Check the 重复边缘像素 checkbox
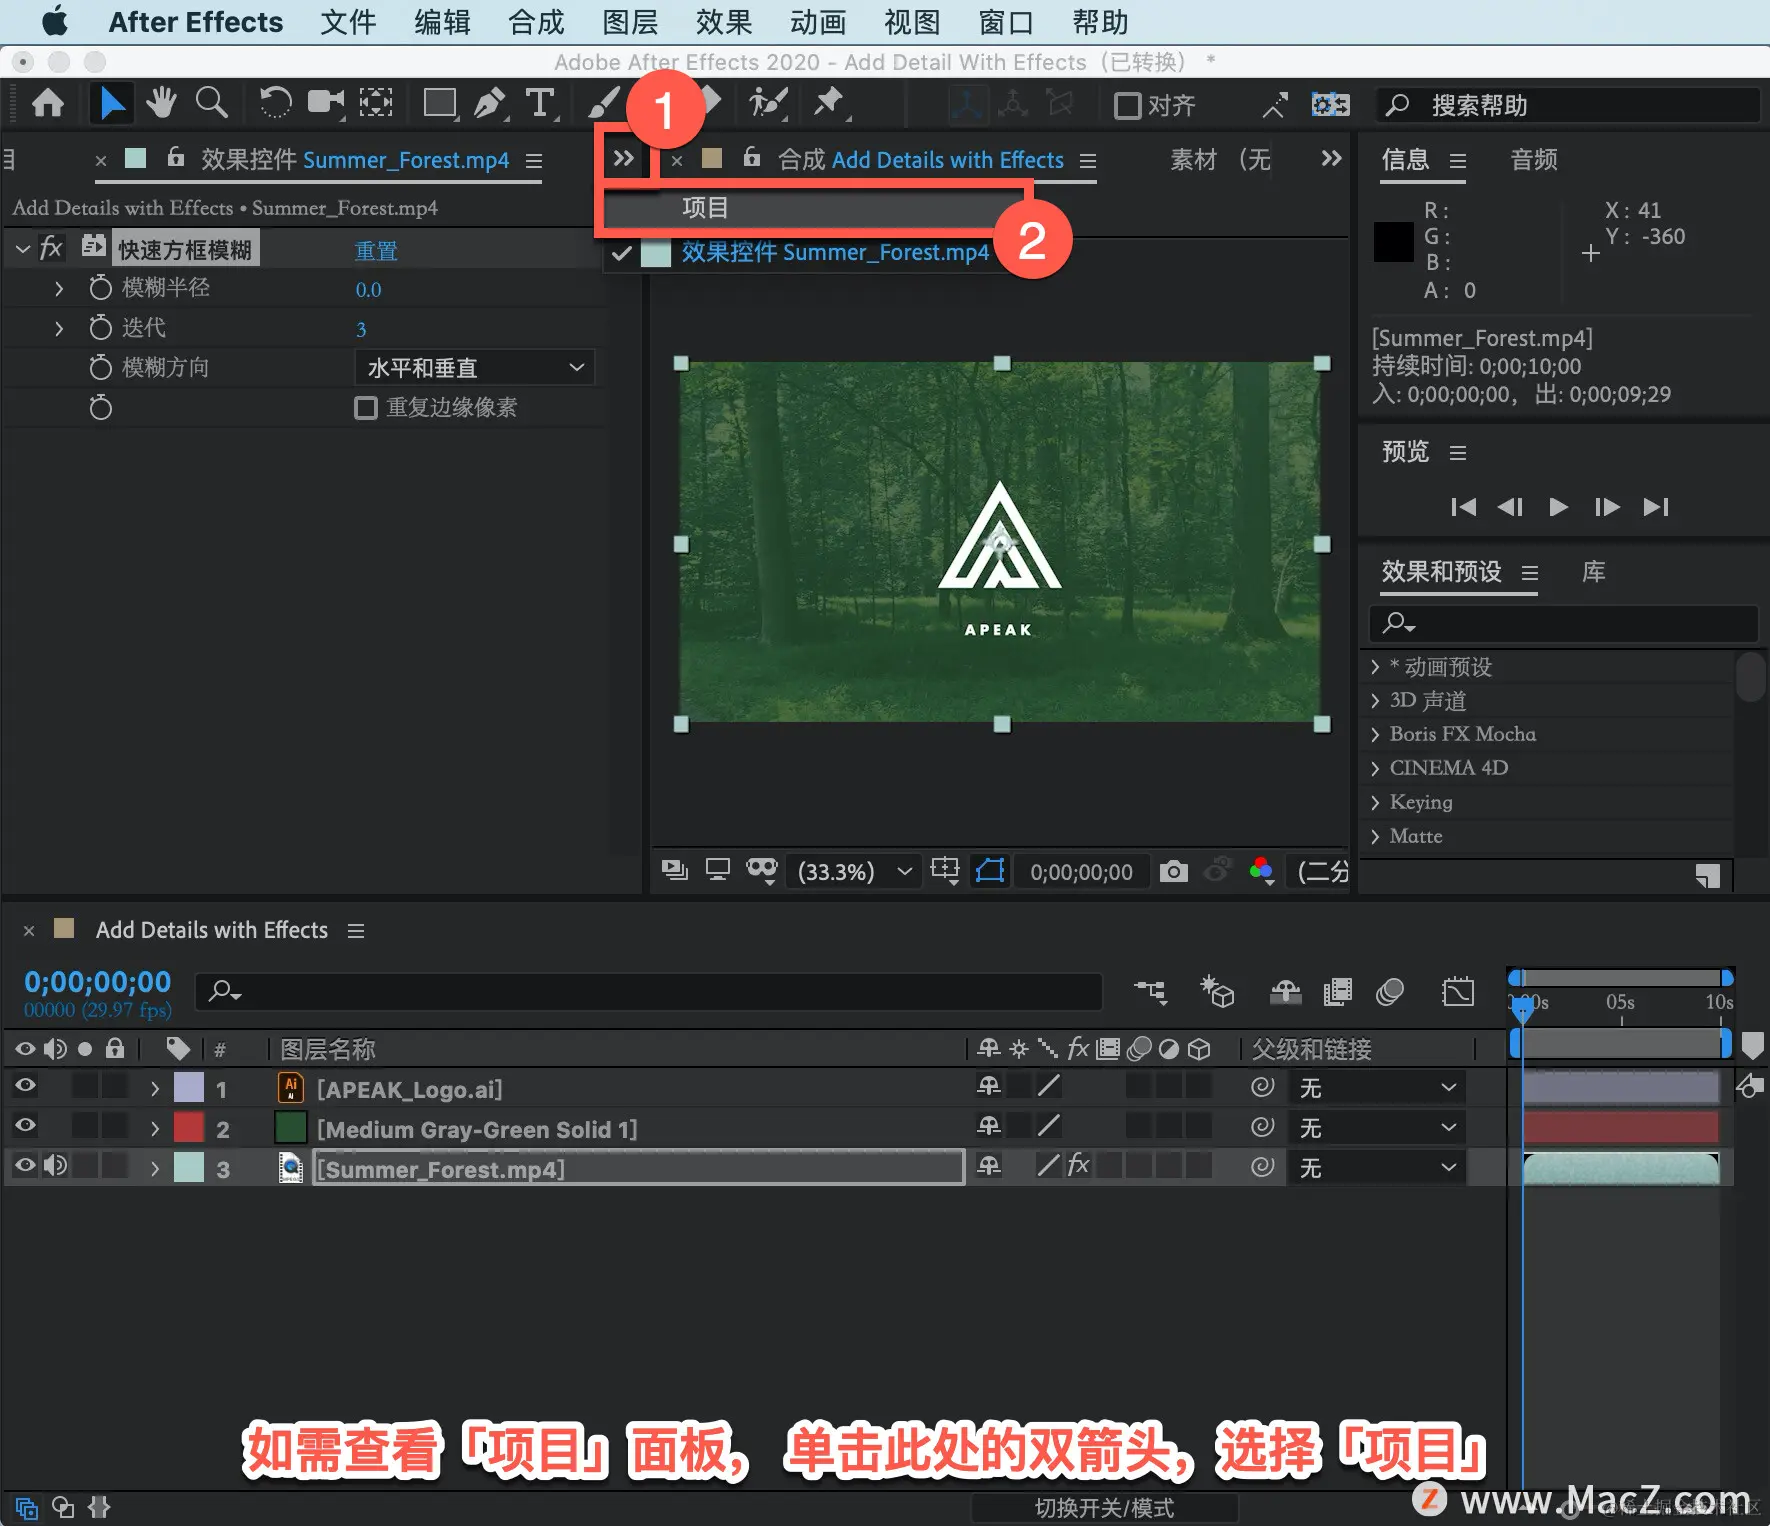Screen dimensions: 1770x1526 (366, 408)
